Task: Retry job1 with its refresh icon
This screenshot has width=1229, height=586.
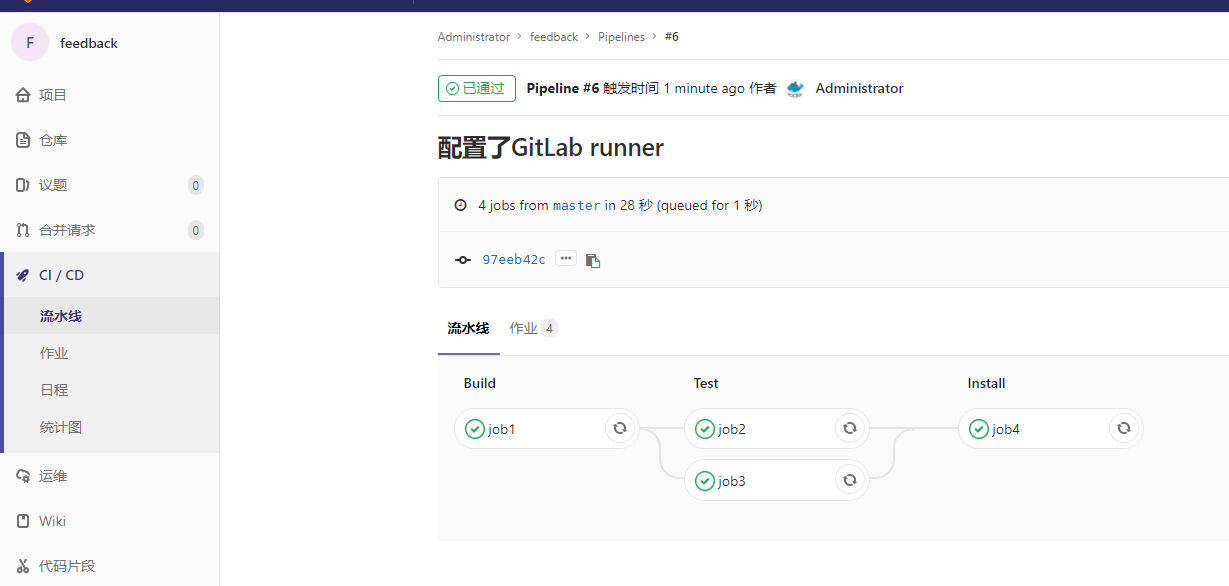Action: click(620, 428)
